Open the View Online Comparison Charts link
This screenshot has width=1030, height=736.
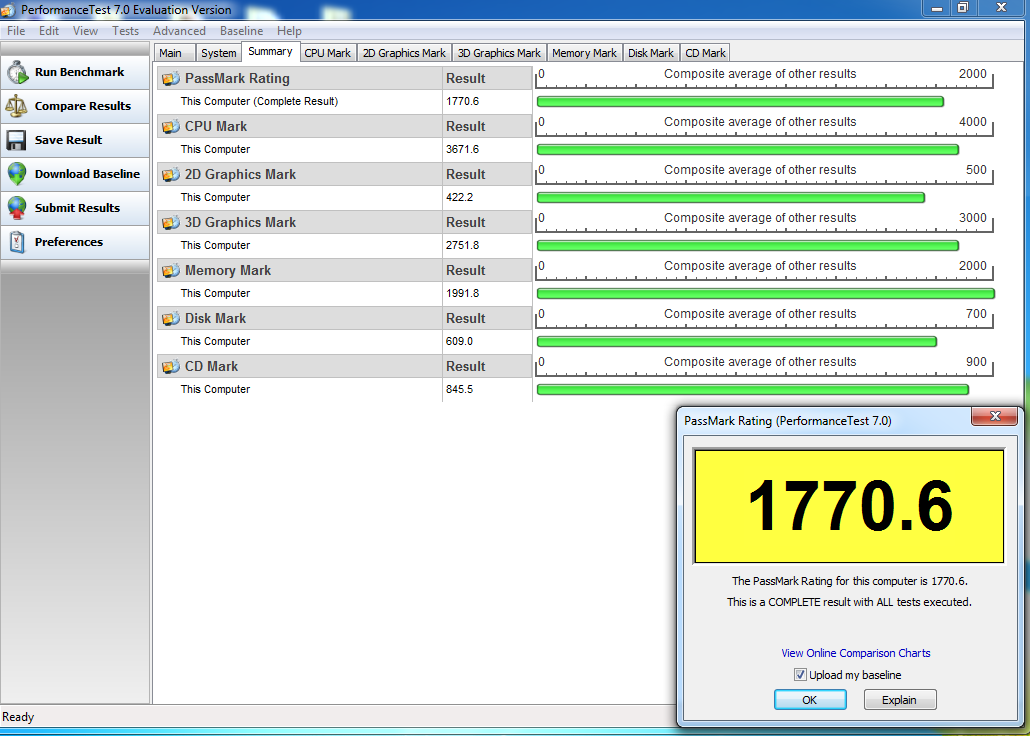[855, 653]
